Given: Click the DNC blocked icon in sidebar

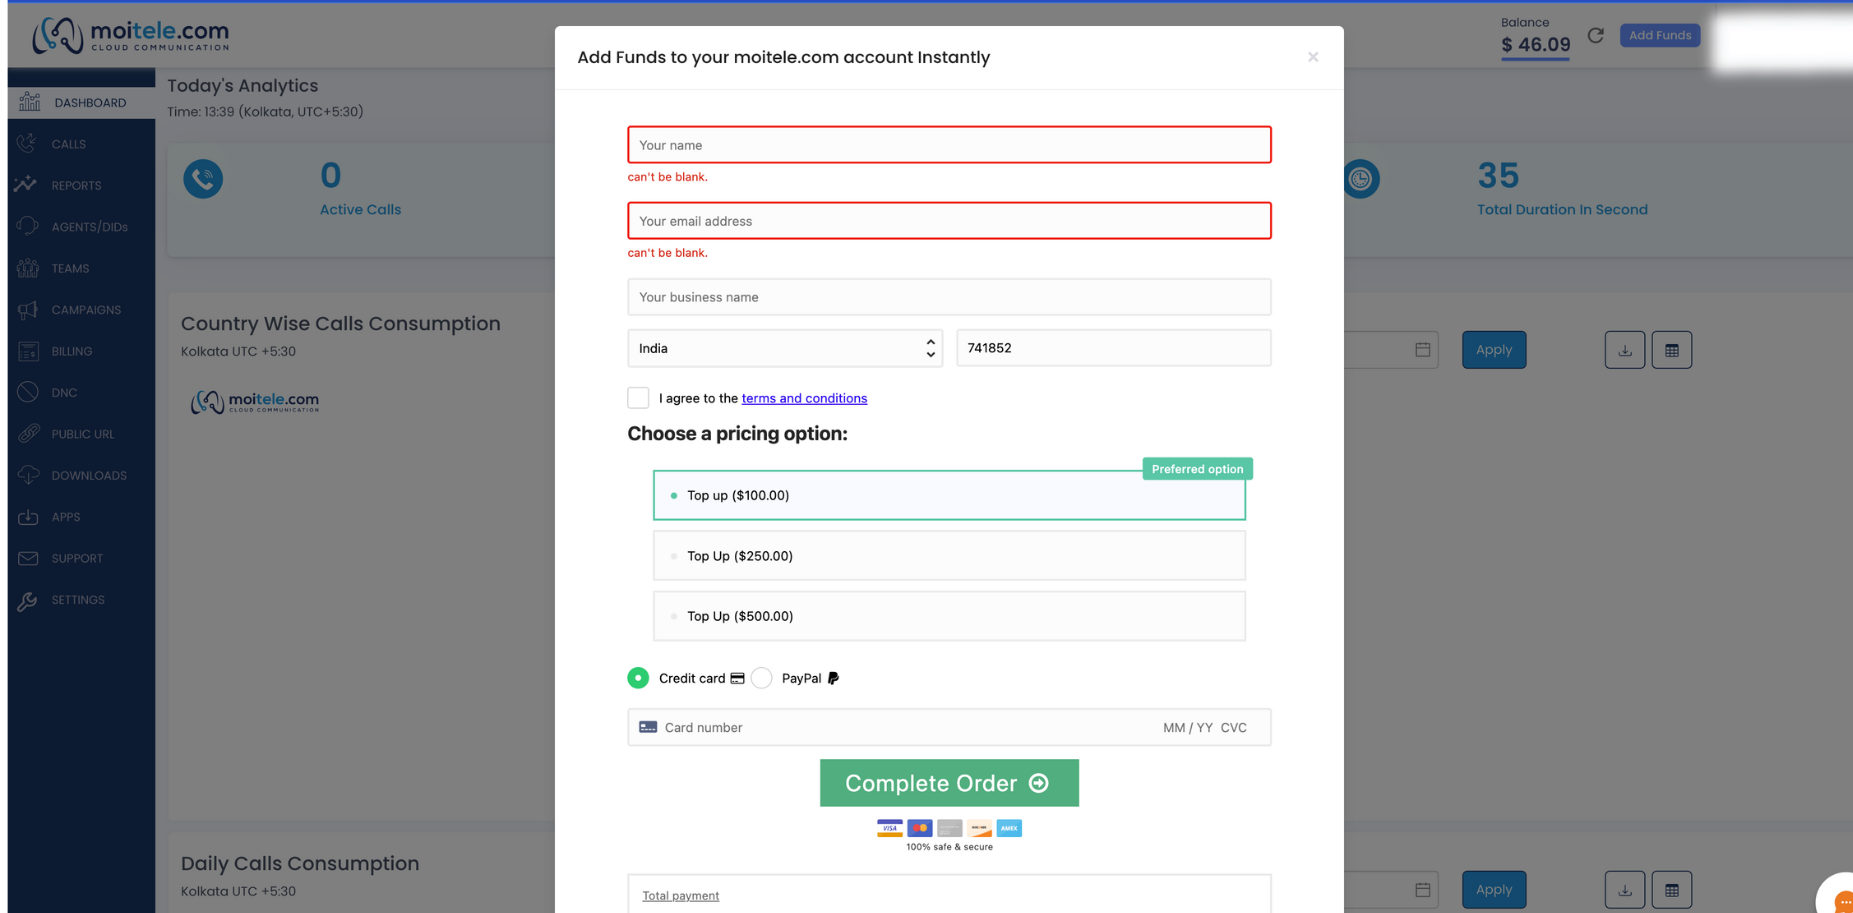Looking at the screenshot, I should click(27, 392).
